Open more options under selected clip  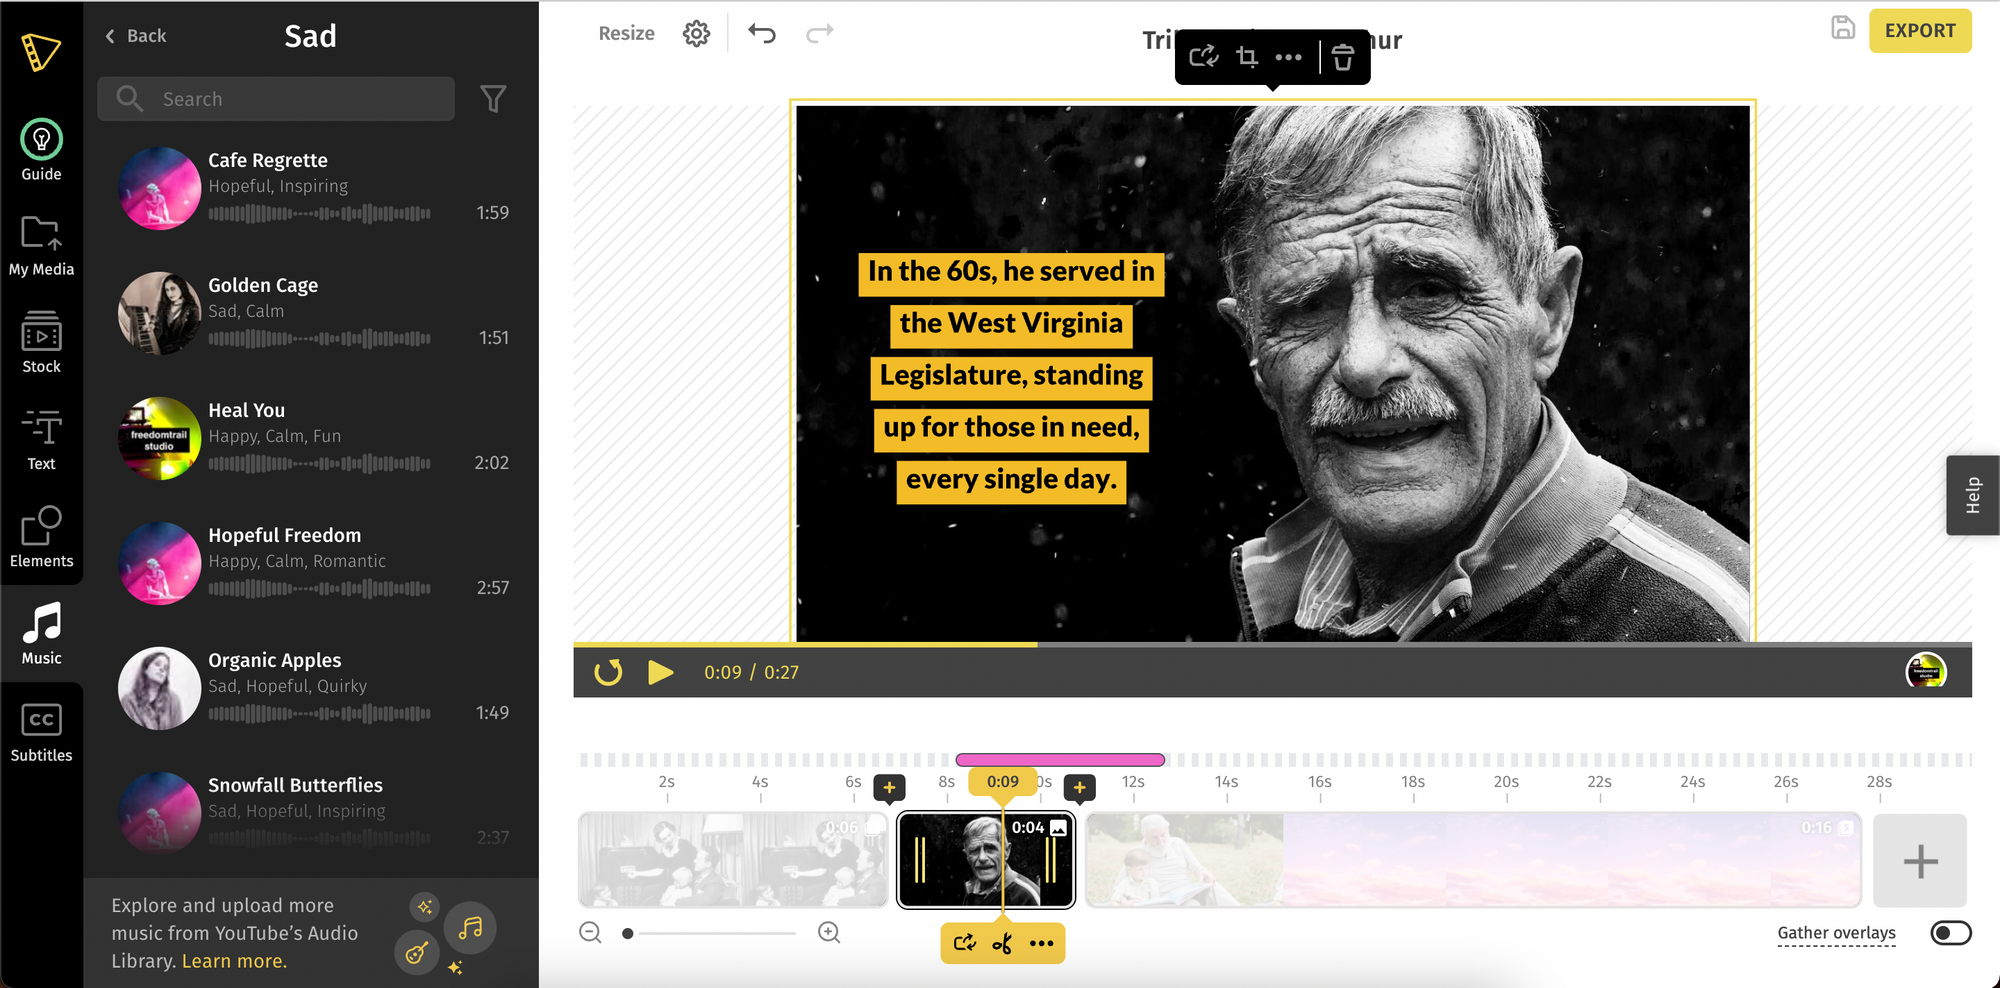click(1041, 943)
